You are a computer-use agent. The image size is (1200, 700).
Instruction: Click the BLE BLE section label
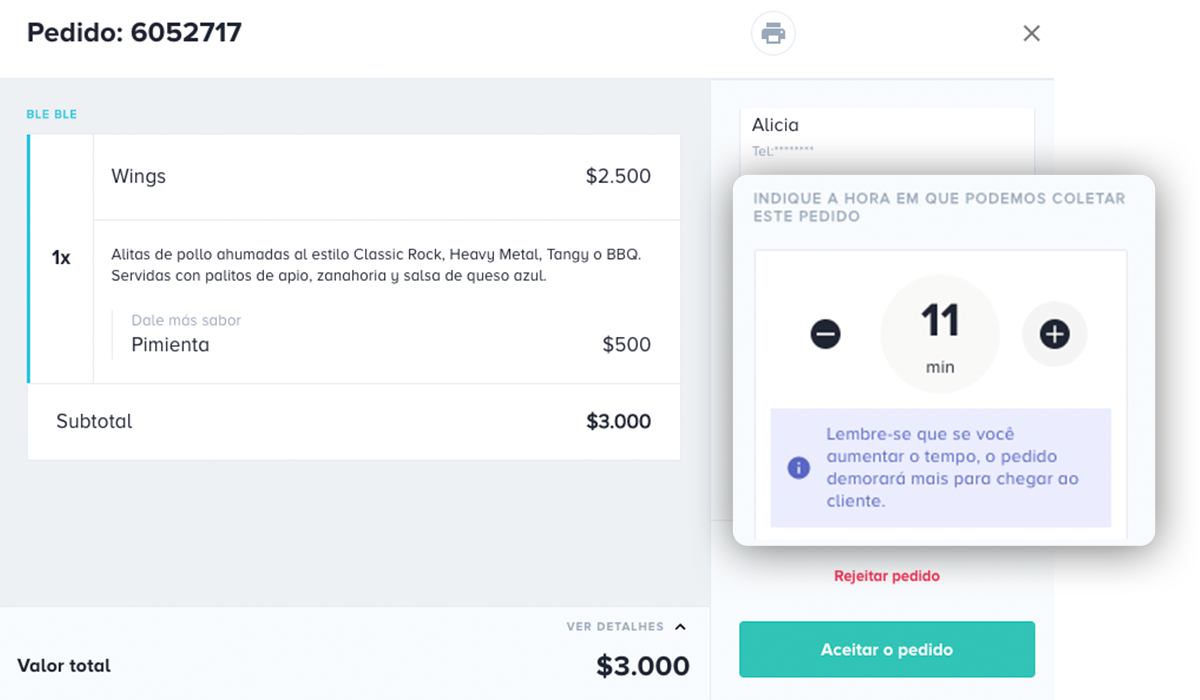click(x=52, y=115)
